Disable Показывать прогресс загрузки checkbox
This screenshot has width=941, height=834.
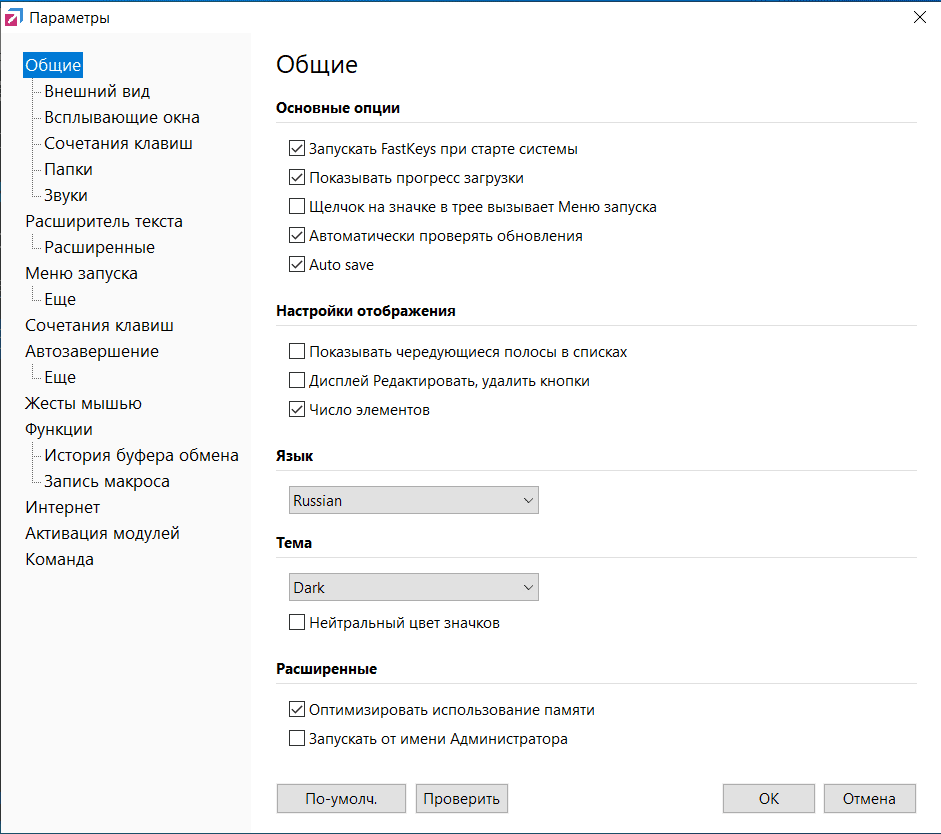click(x=297, y=178)
